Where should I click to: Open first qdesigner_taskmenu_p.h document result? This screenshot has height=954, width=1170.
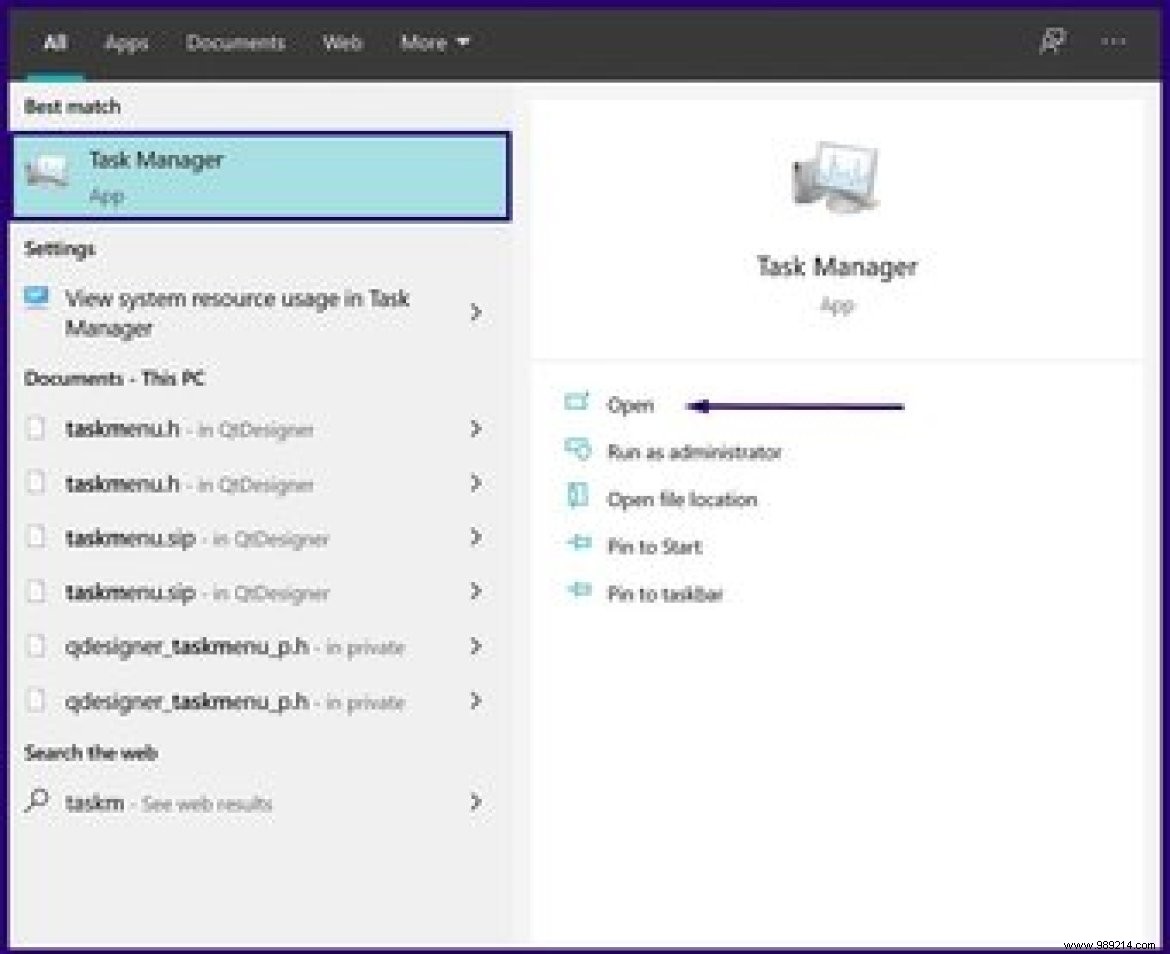[x=186, y=647]
